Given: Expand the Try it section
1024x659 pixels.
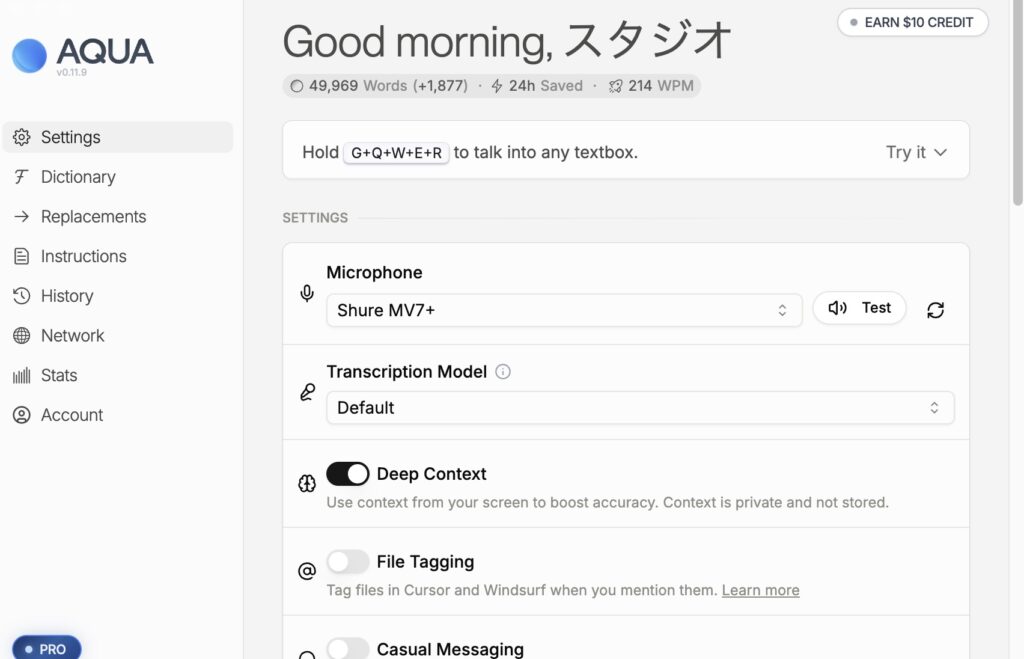Looking at the screenshot, I should tap(915, 152).
